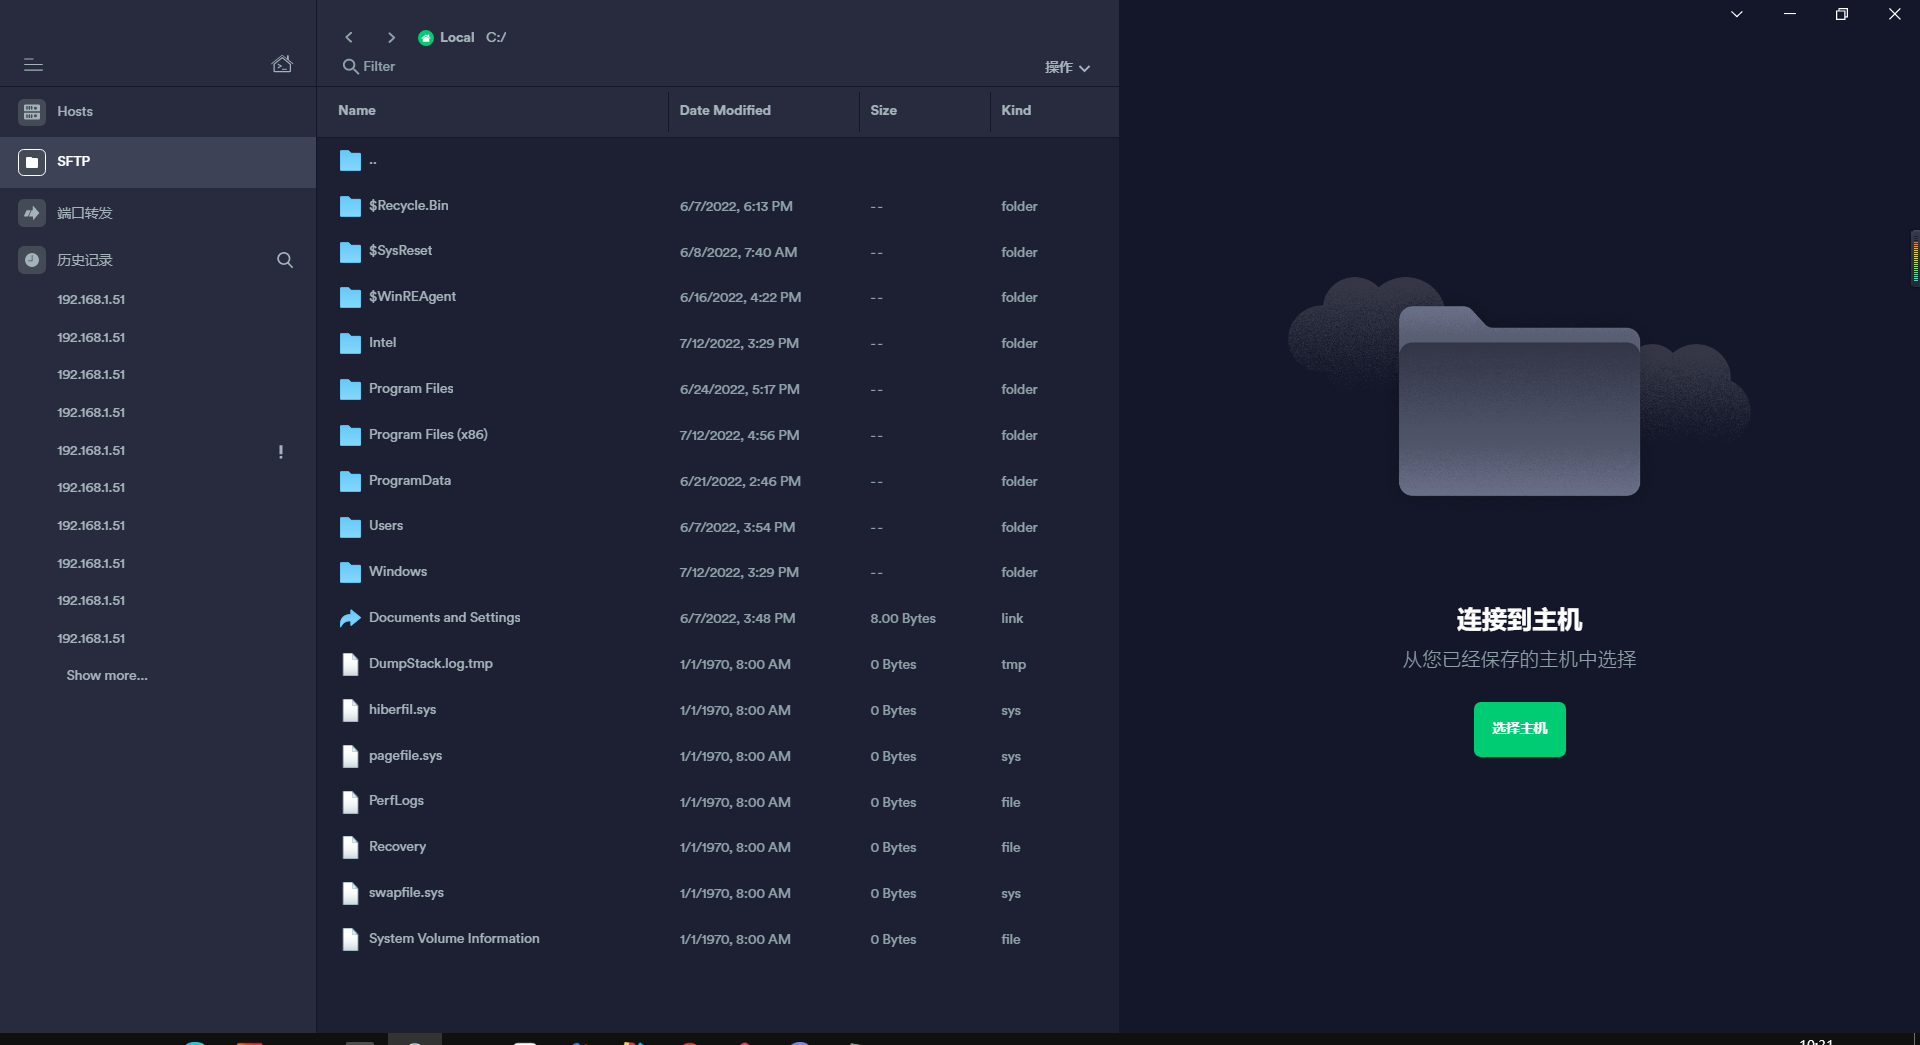Search the history list with the magnifier icon
The image size is (1920, 1045).
click(x=285, y=260)
